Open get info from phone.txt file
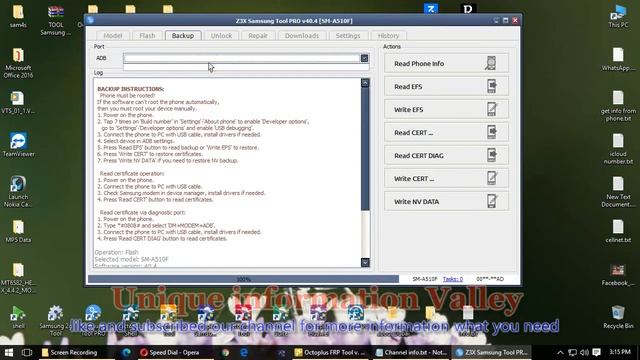Screen dimensions: 640x360 click(618, 106)
